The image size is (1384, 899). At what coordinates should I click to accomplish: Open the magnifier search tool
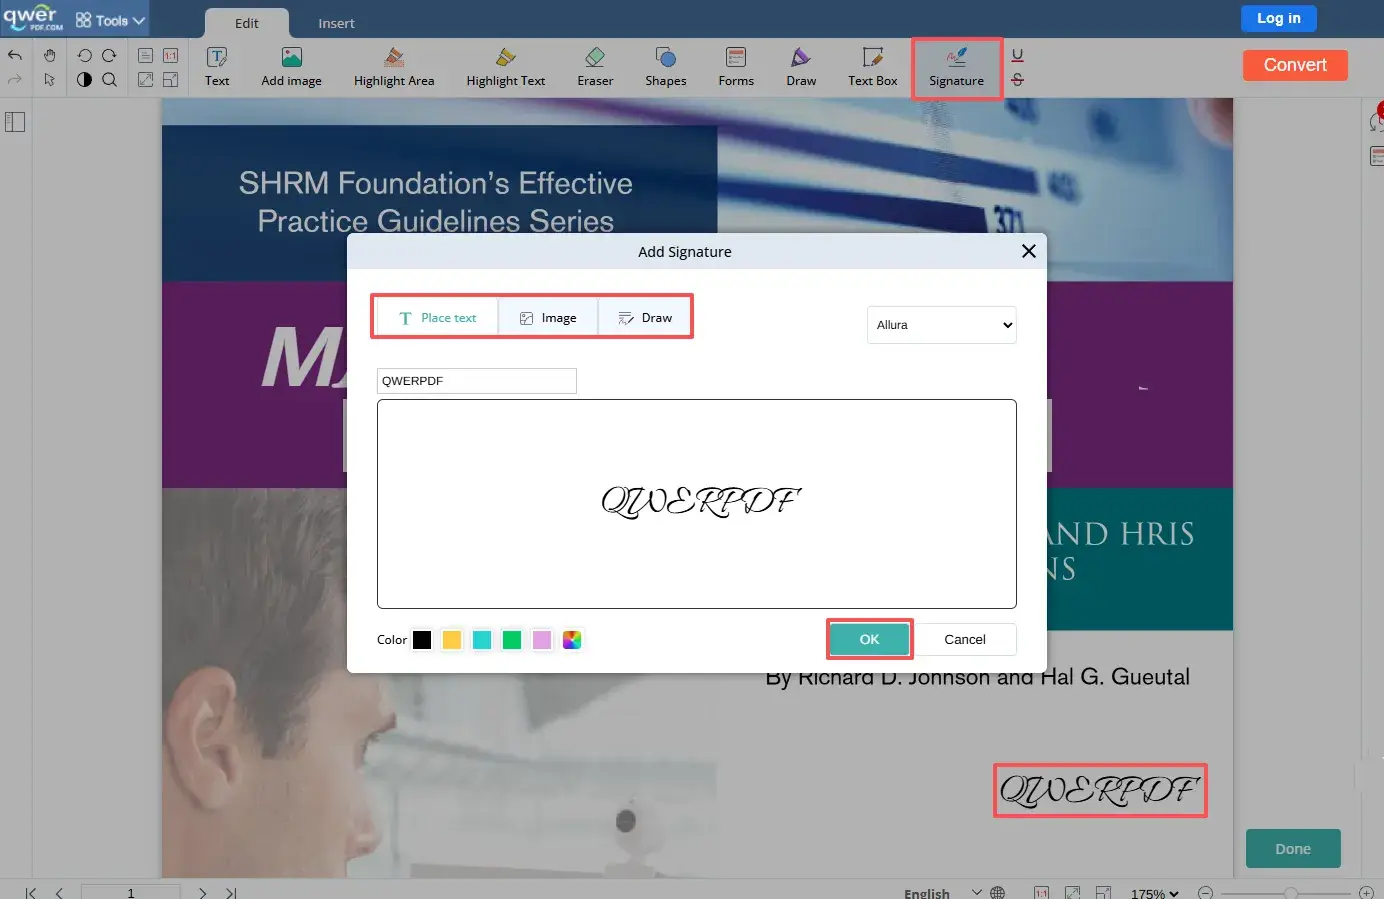(x=109, y=80)
